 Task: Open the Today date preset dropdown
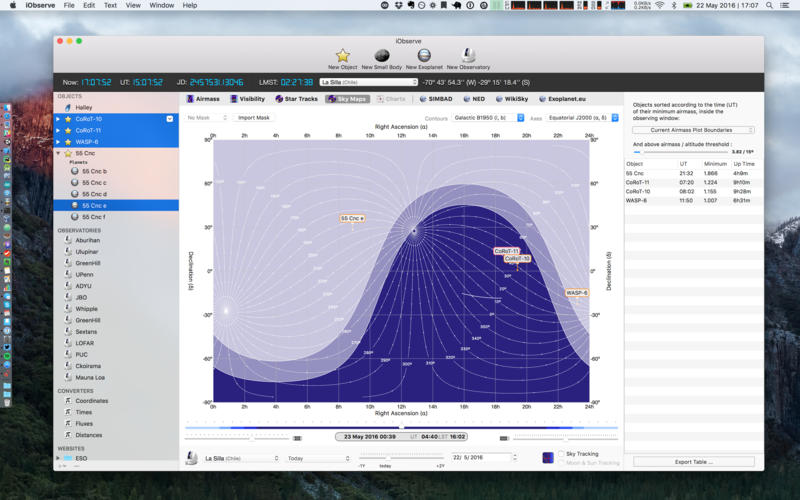pos(318,458)
